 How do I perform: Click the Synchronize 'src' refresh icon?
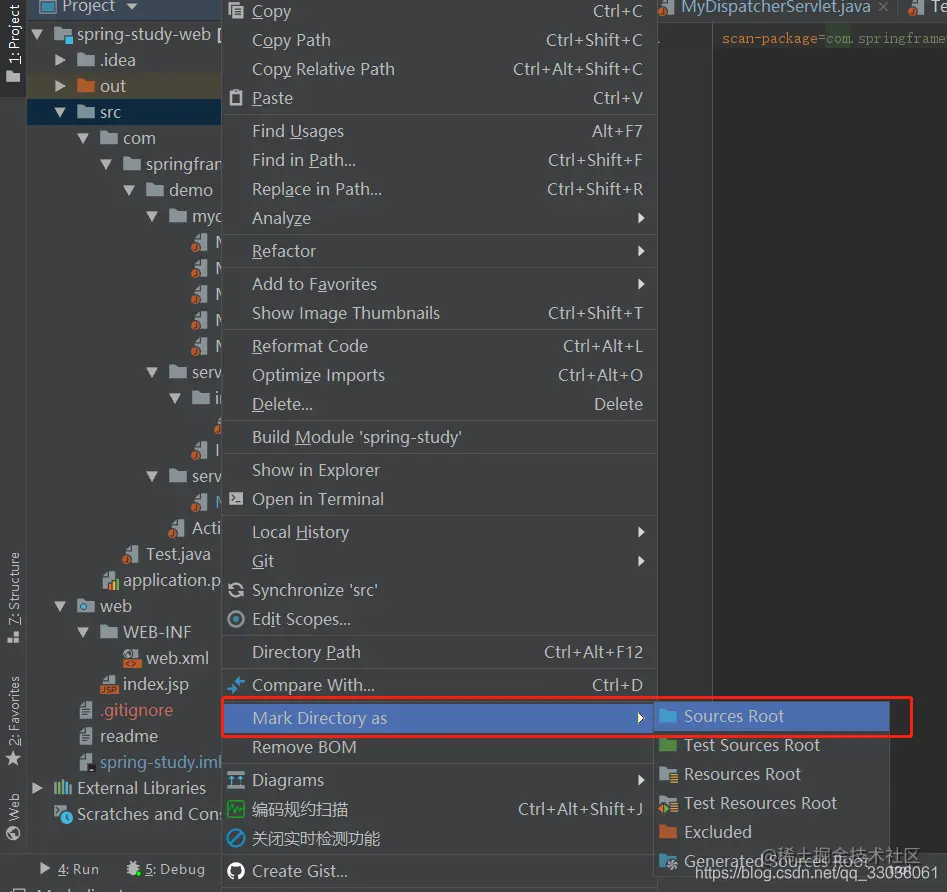(236, 590)
